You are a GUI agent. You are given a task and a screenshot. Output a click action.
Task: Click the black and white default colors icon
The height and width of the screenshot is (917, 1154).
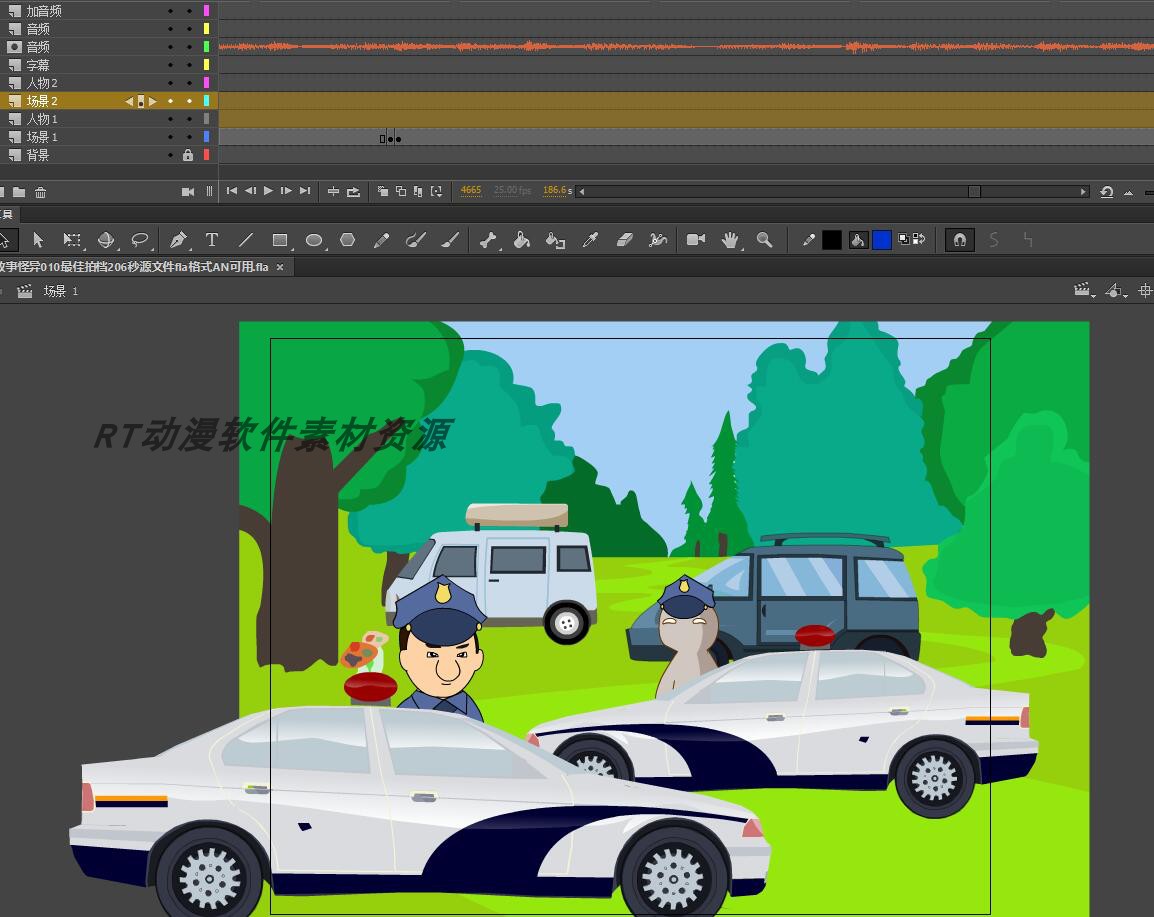point(904,239)
